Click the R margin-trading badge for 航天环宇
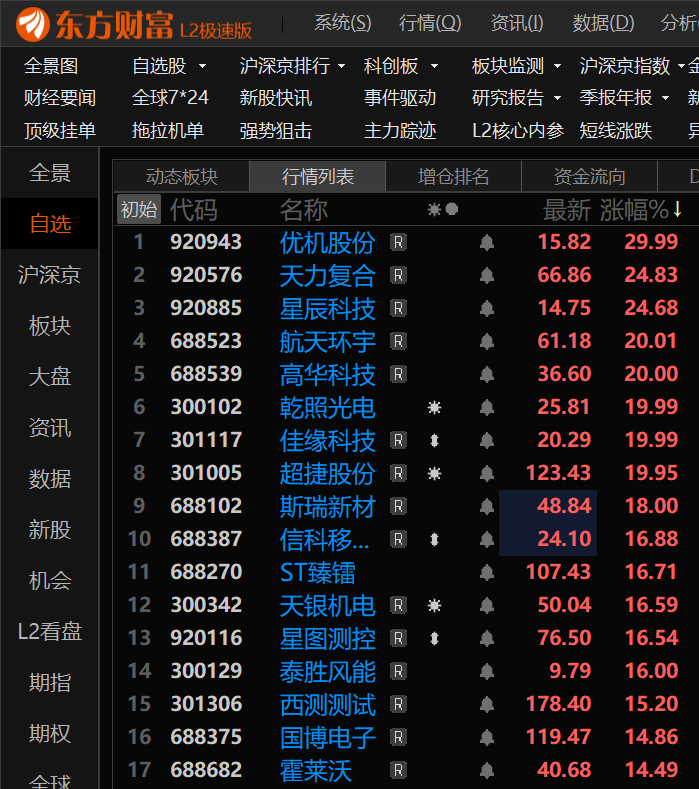The width and height of the screenshot is (699, 789). (x=398, y=341)
